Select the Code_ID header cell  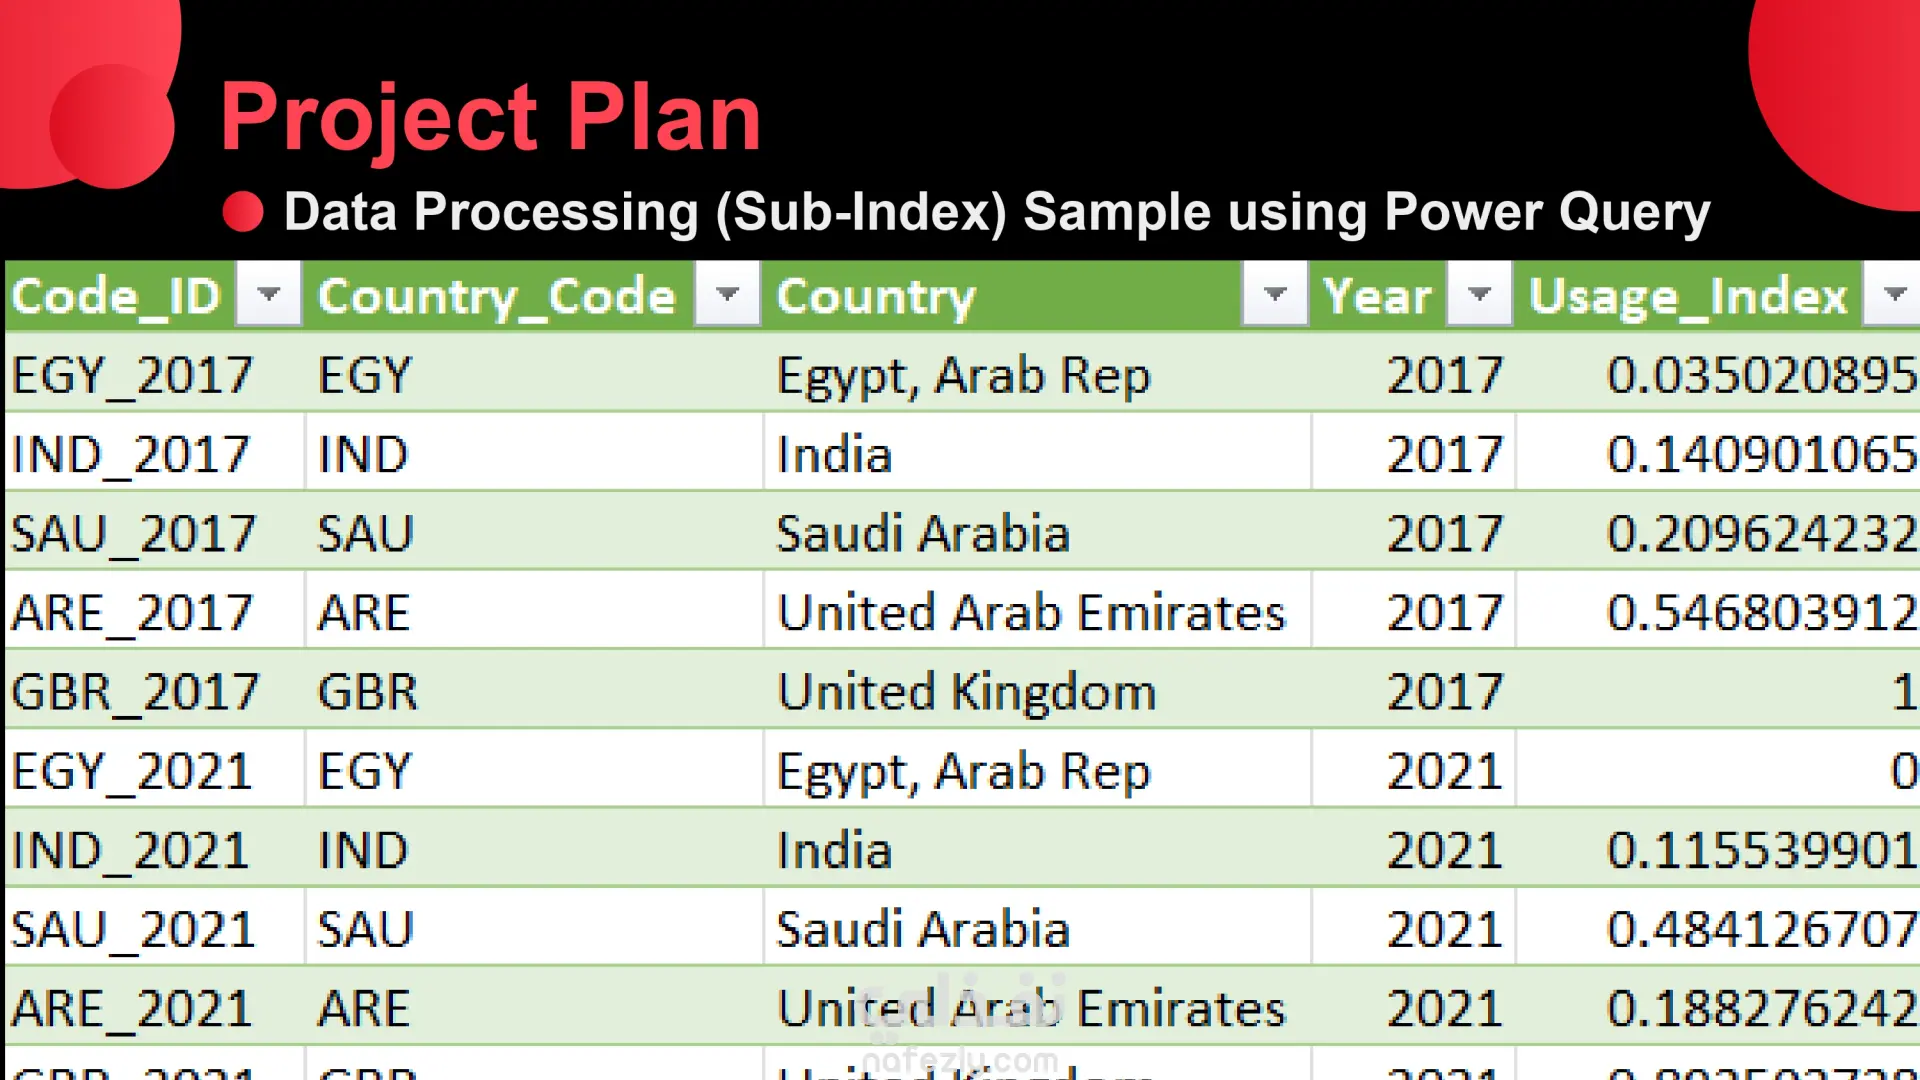(152, 295)
